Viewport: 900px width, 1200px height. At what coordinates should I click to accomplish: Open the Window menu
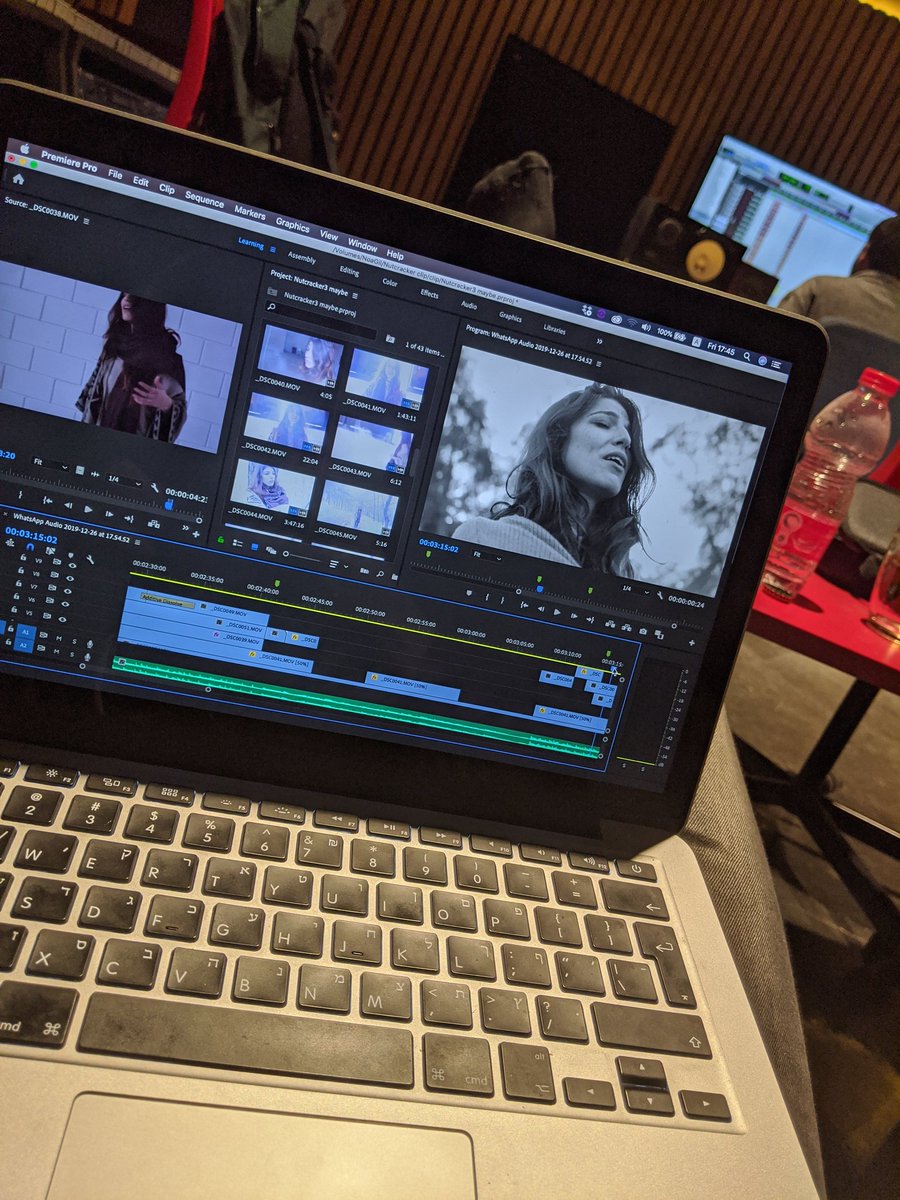(x=362, y=245)
